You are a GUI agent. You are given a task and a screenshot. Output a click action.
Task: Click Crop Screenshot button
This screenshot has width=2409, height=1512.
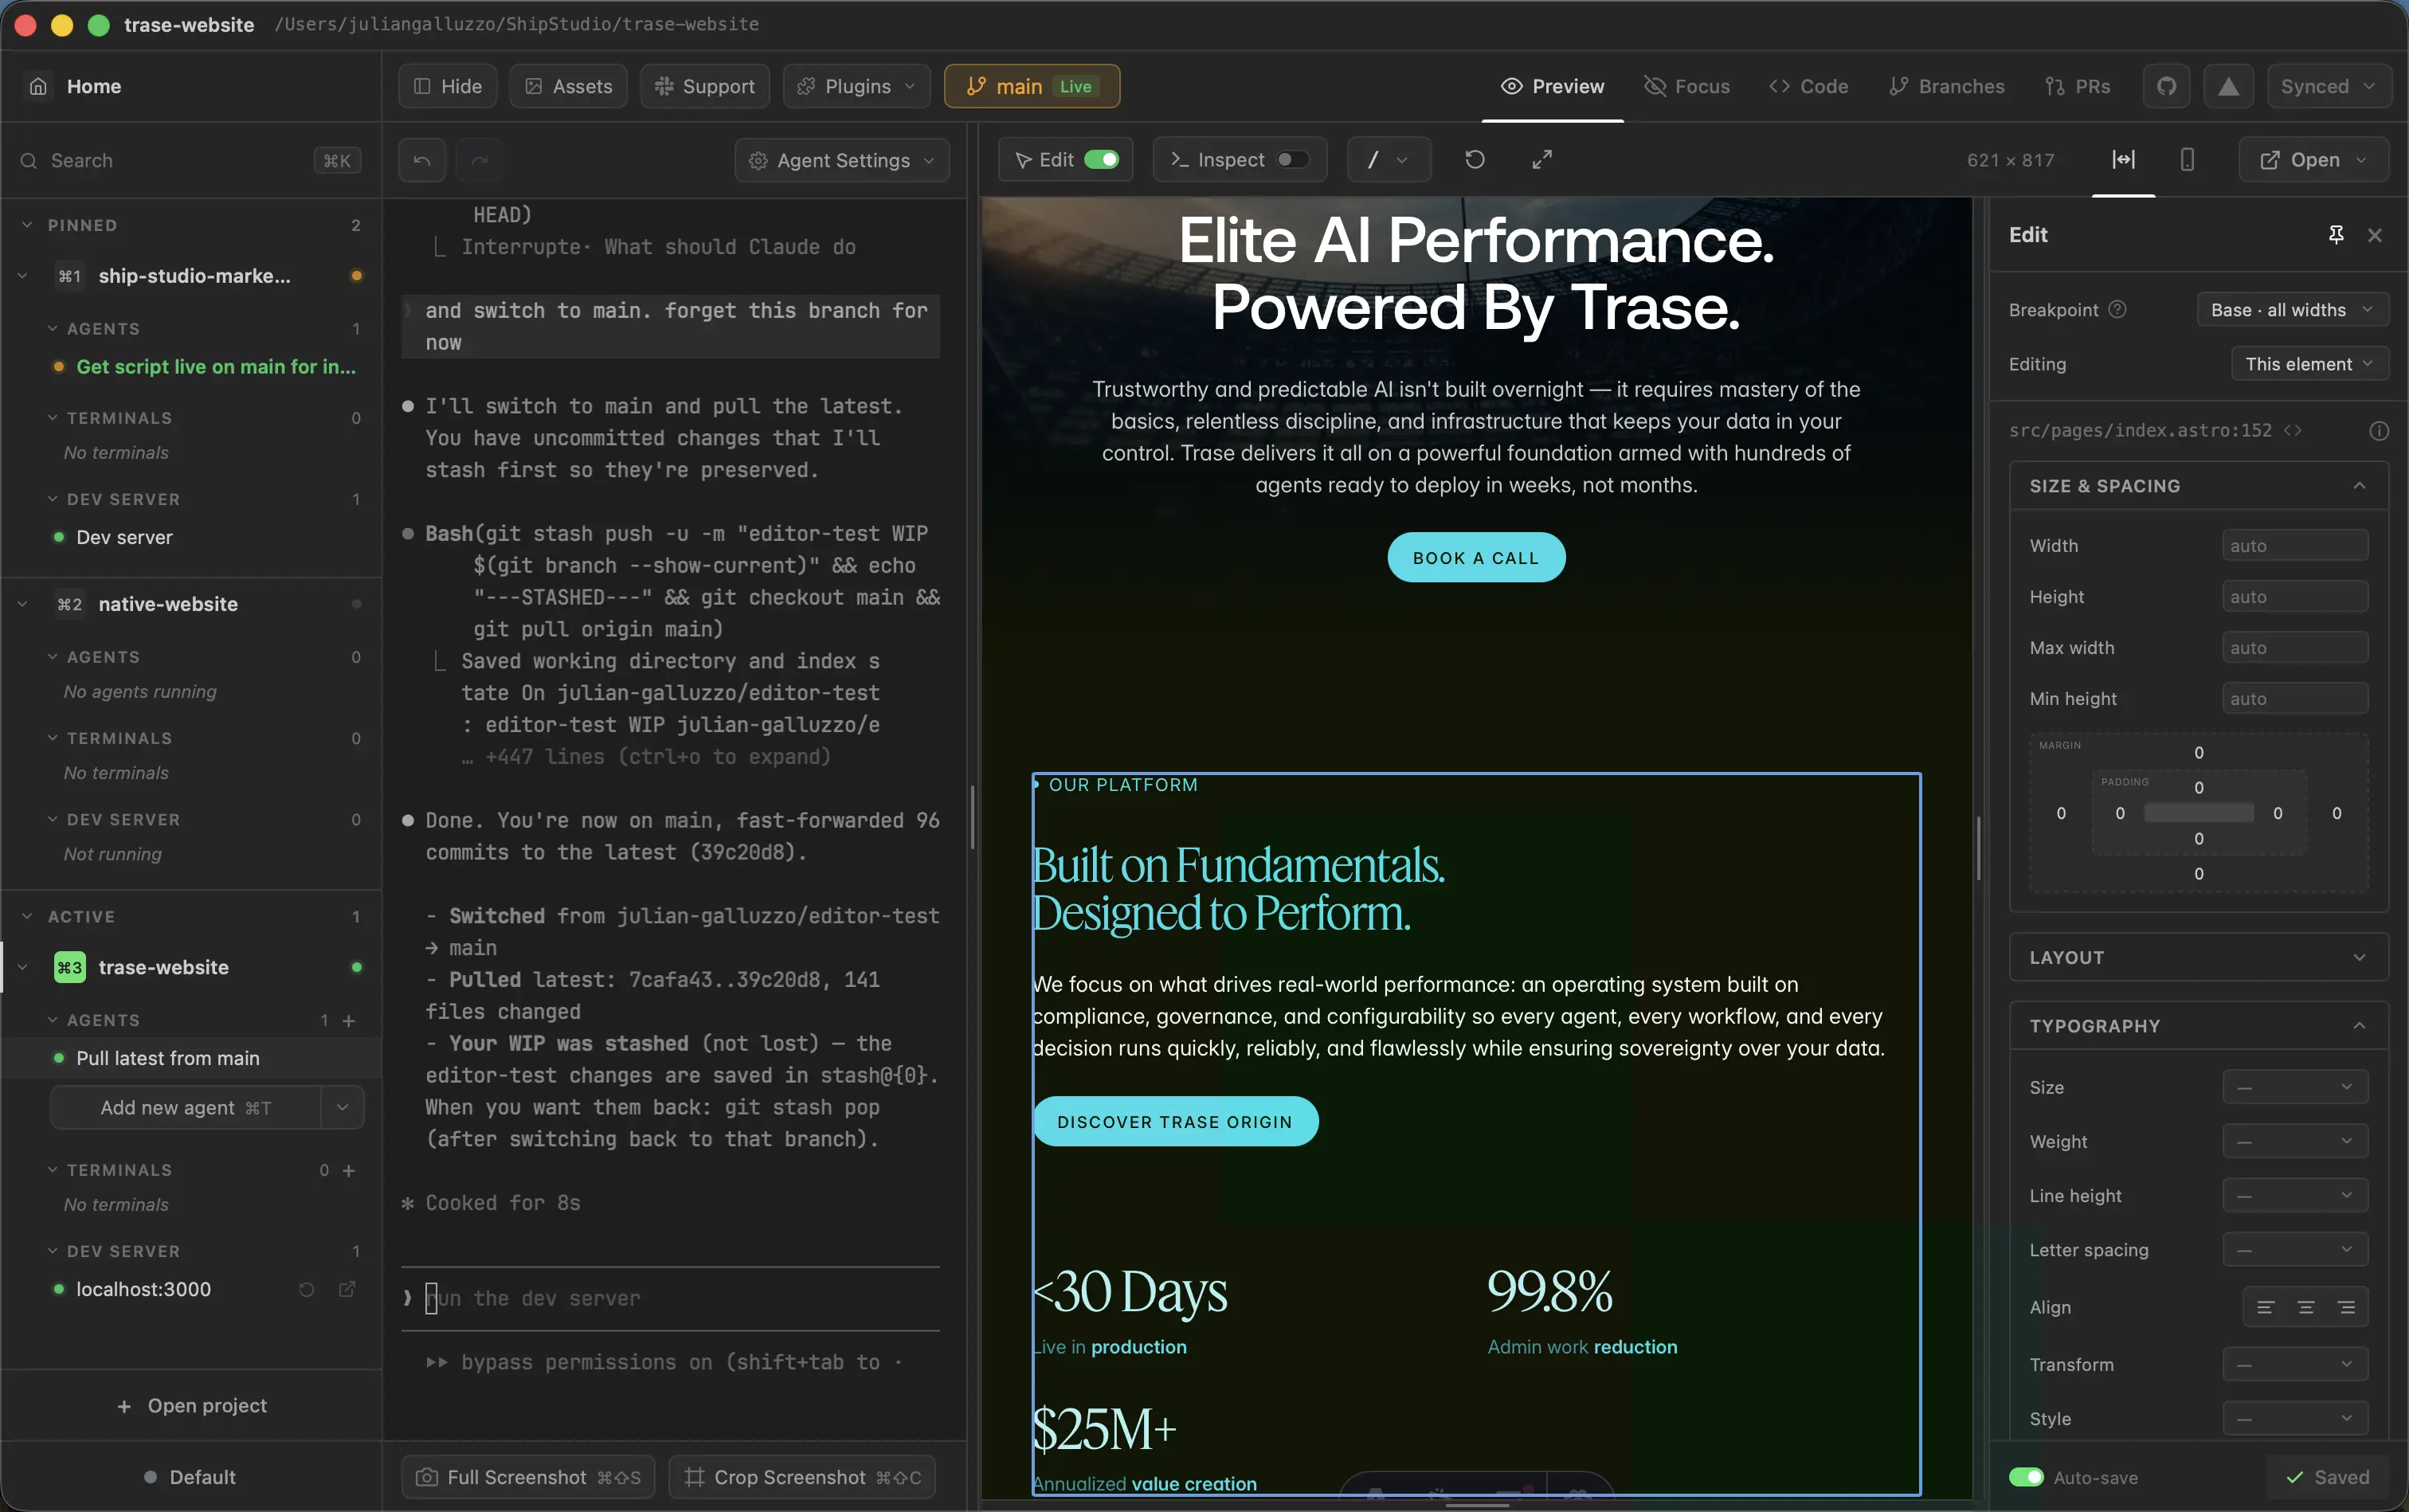coord(802,1477)
